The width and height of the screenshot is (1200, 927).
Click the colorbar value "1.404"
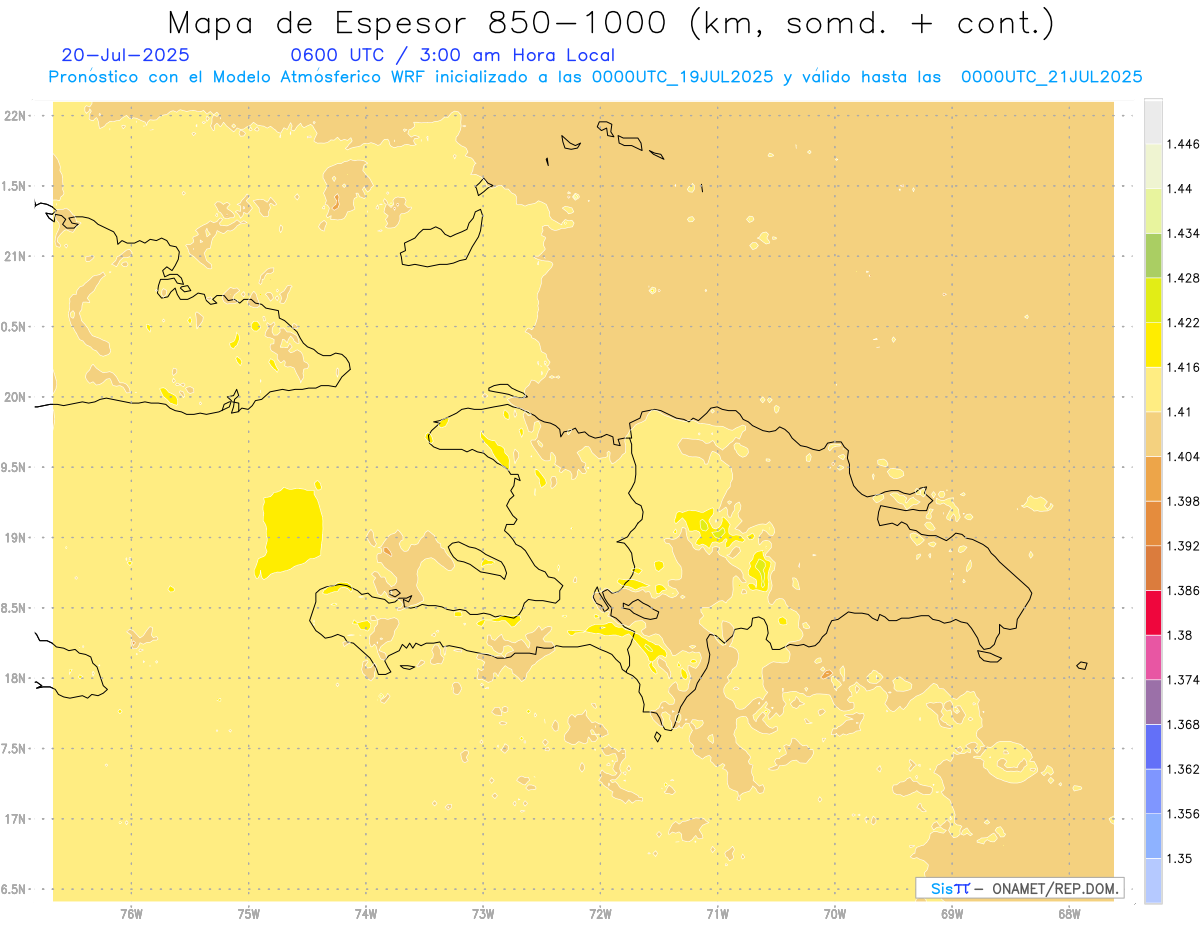pos(1183,456)
